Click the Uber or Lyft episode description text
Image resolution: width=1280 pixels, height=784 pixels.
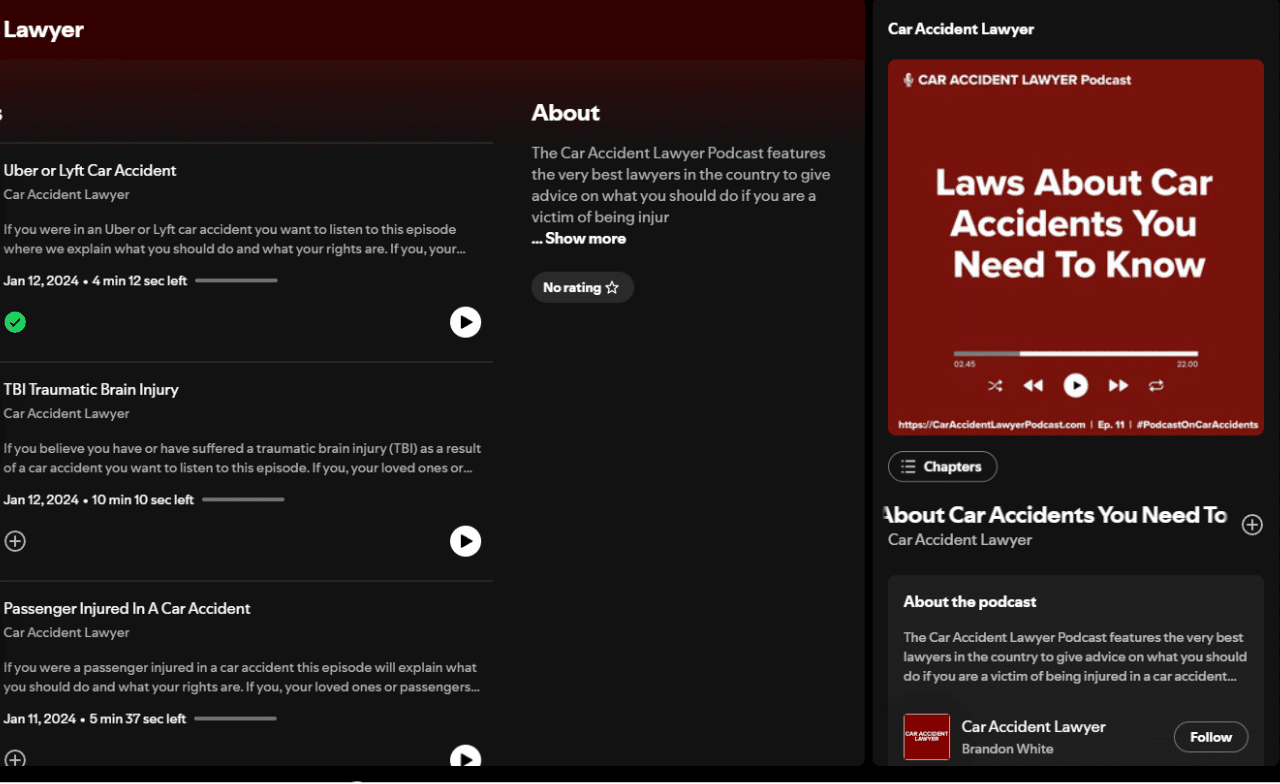click(235, 239)
